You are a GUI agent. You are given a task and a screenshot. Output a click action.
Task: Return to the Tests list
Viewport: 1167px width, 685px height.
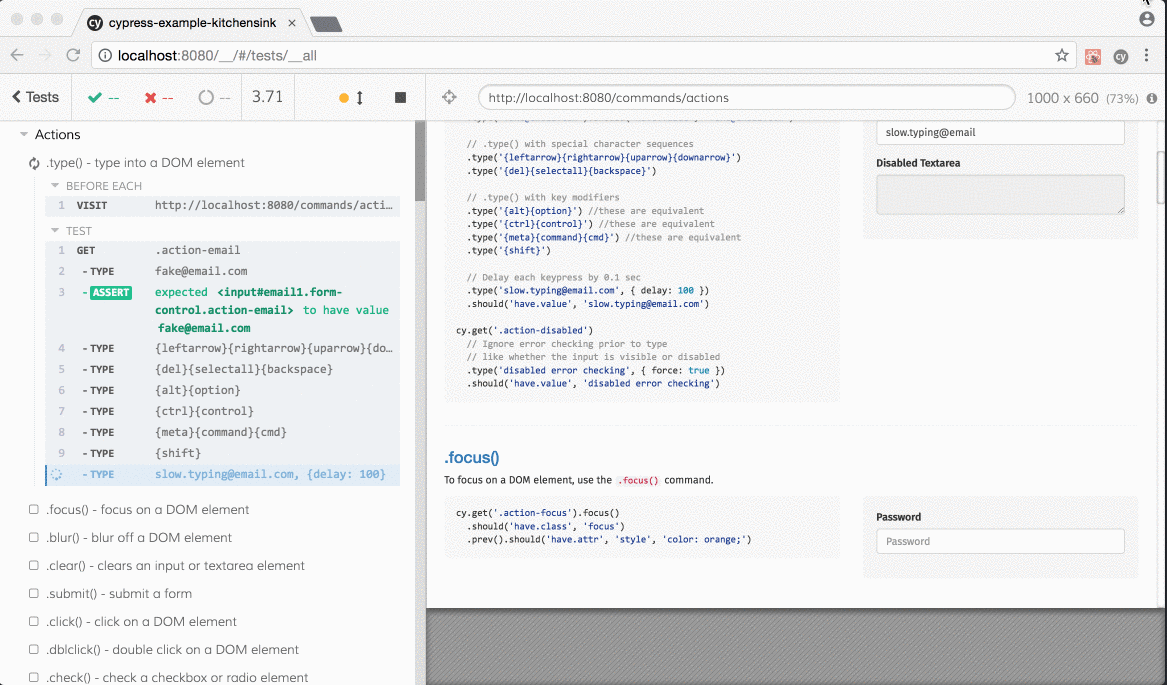[x=35, y=97]
